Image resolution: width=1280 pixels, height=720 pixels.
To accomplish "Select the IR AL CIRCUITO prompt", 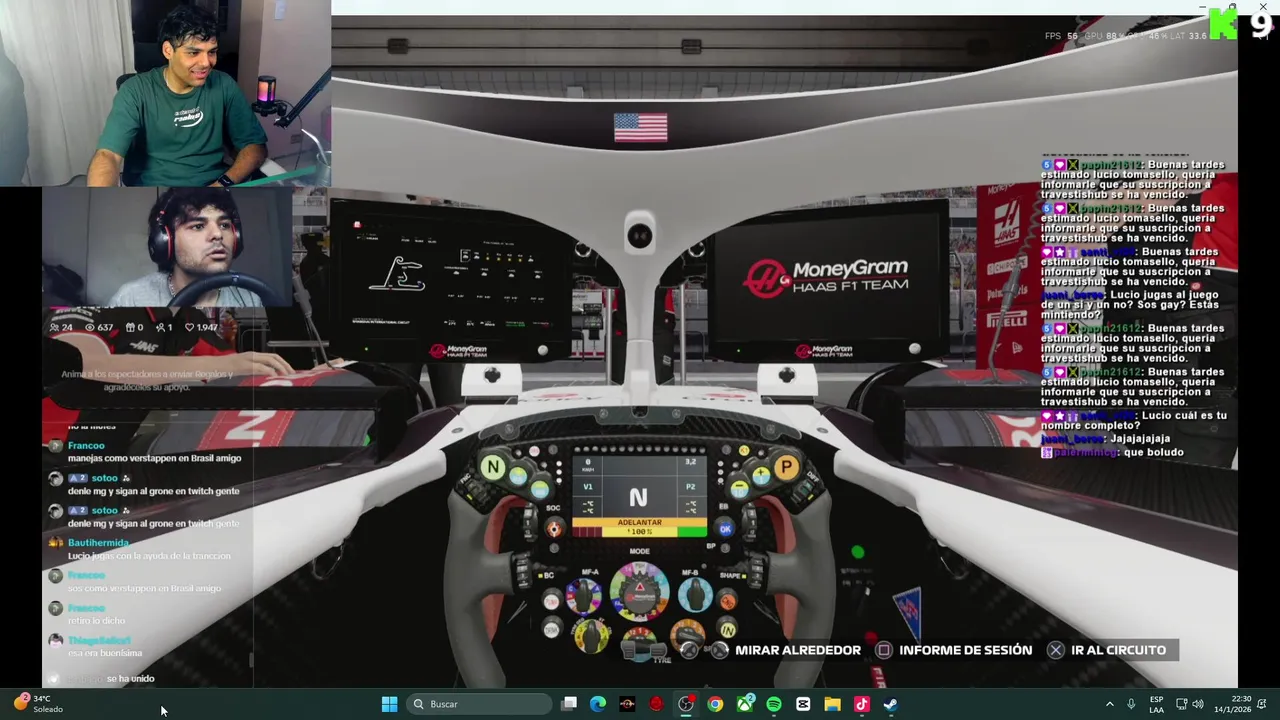I will pos(1118,650).
